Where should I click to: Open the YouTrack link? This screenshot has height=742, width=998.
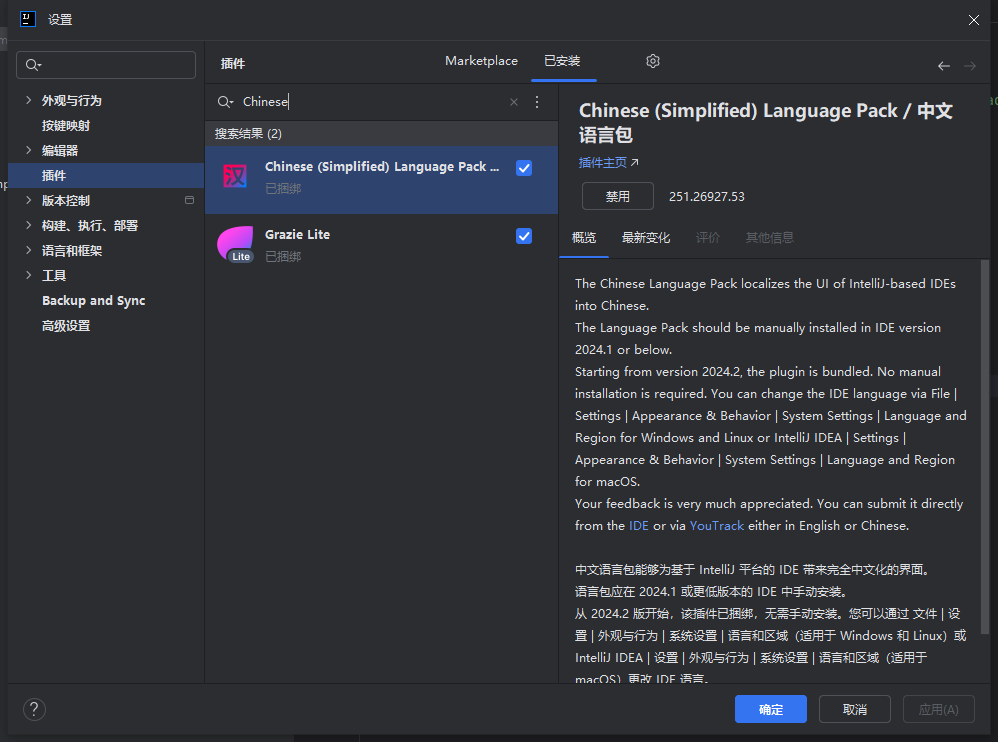[717, 526]
